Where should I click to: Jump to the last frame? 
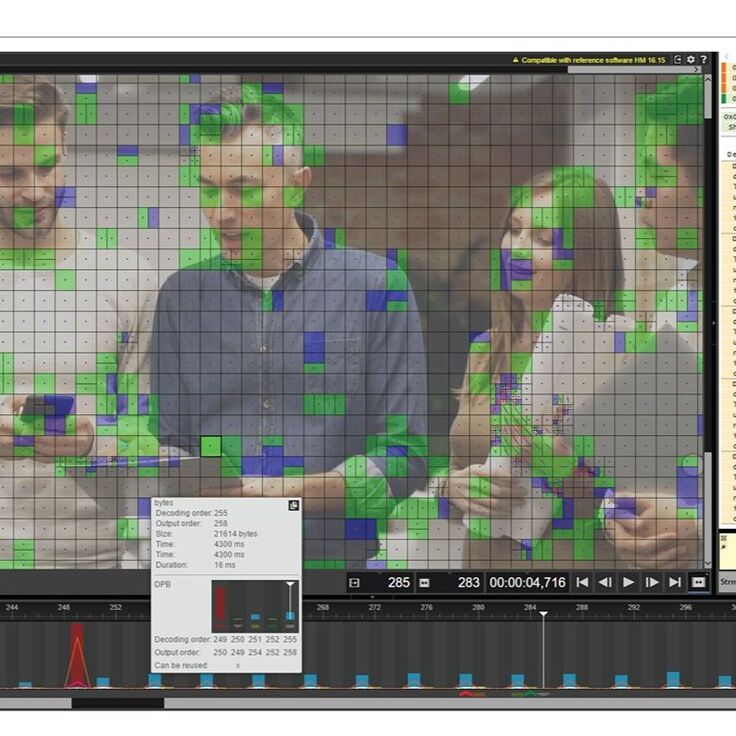coord(675,583)
